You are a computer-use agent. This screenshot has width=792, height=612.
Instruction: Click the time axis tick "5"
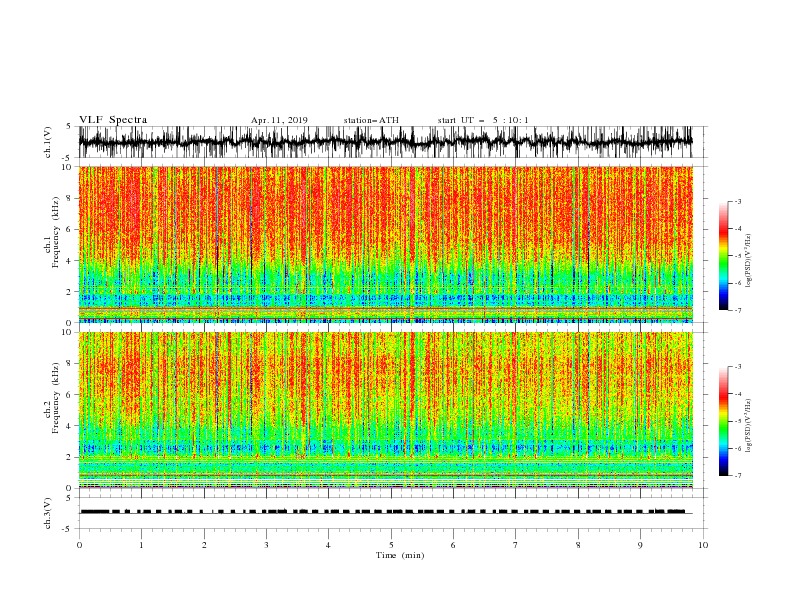pos(391,545)
